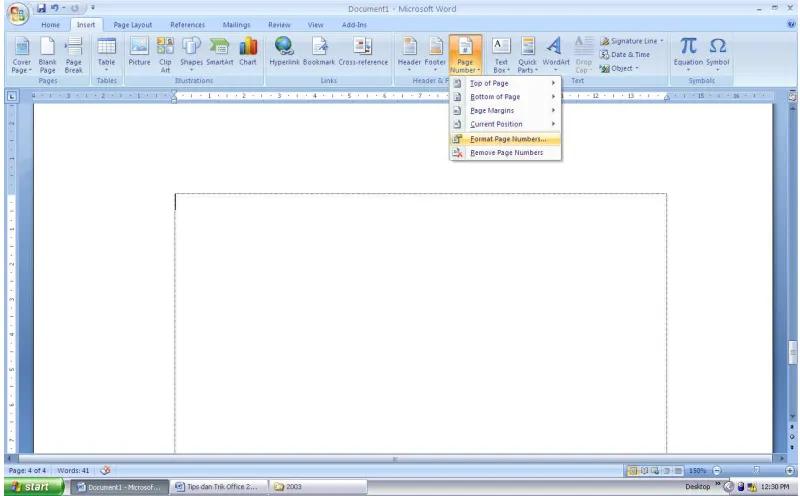Click the zoom out minus button
The width and height of the screenshot is (800, 496).
pyautogui.click(x=717, y=470)
